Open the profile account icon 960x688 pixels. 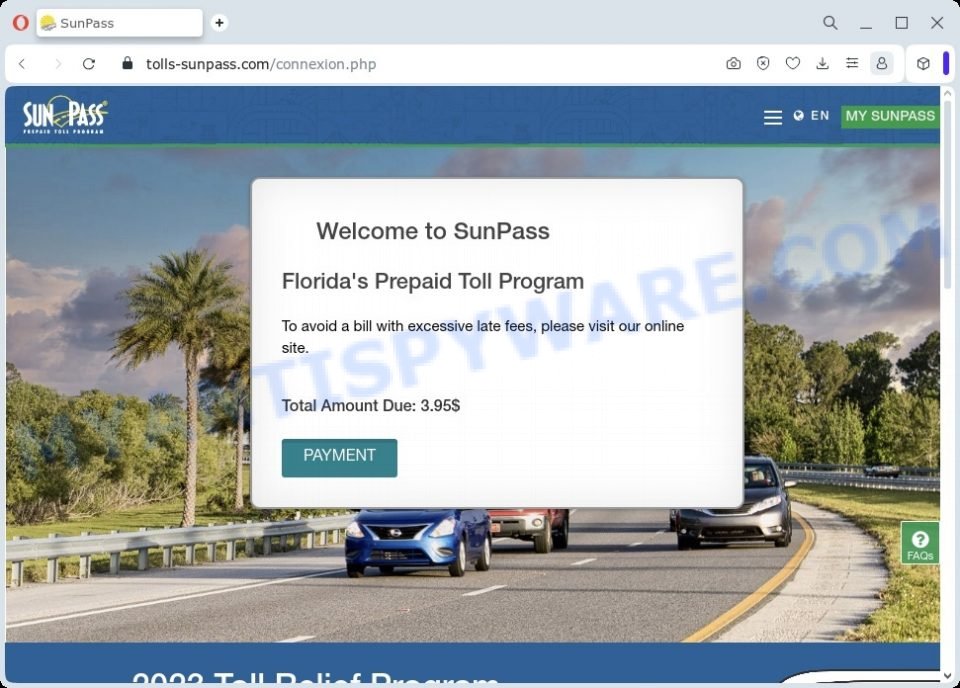882,64
